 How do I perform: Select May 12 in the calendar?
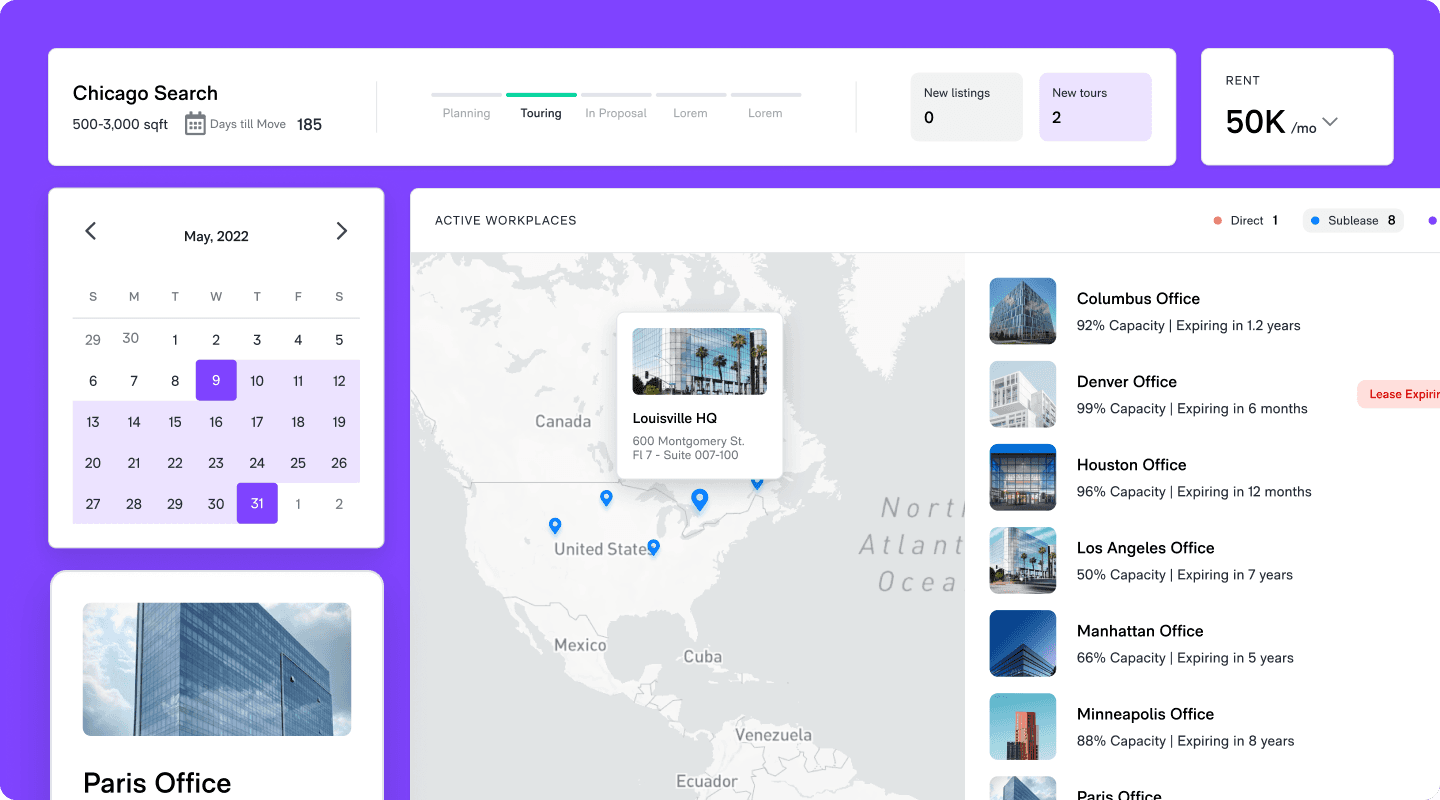point(339,381)
